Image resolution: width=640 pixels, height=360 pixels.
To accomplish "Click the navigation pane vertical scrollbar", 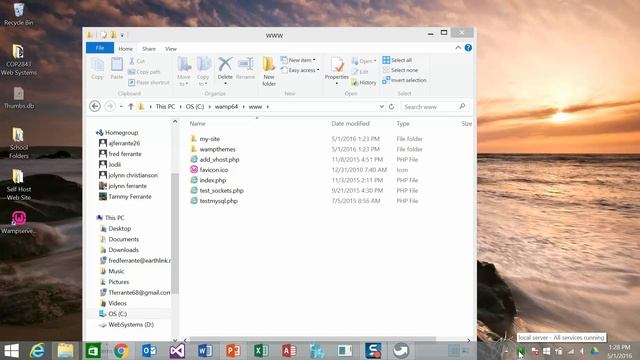I will coord(175,233).
